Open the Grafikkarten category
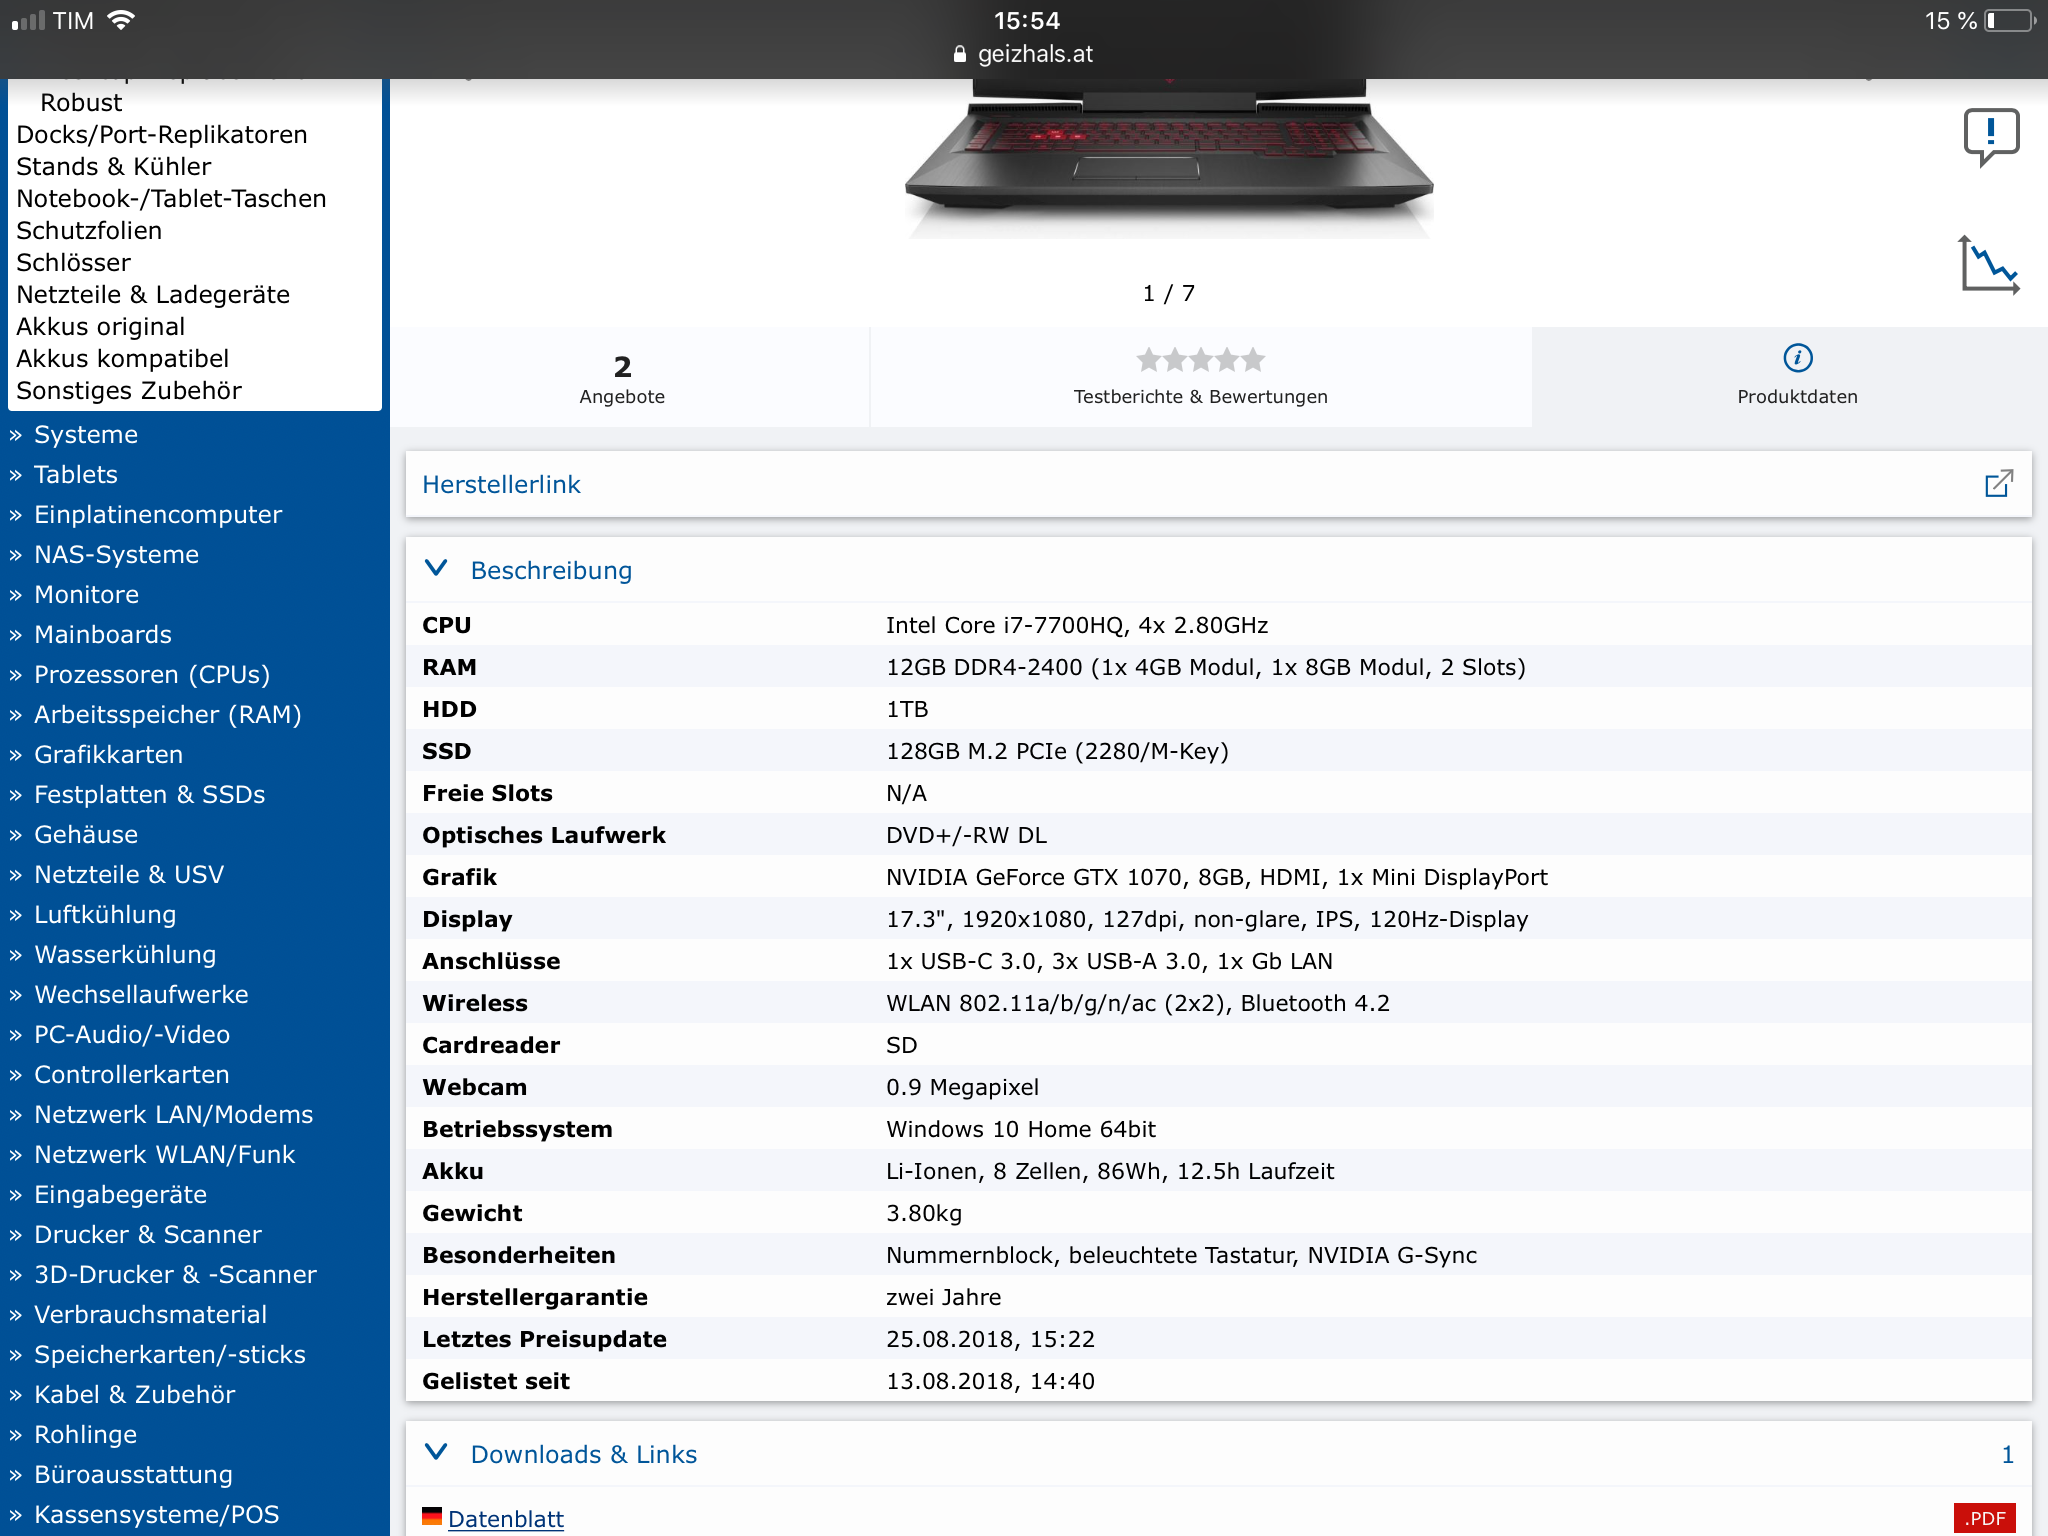This screenshot has width=2048, height=1536. click(x=108, y=755)
